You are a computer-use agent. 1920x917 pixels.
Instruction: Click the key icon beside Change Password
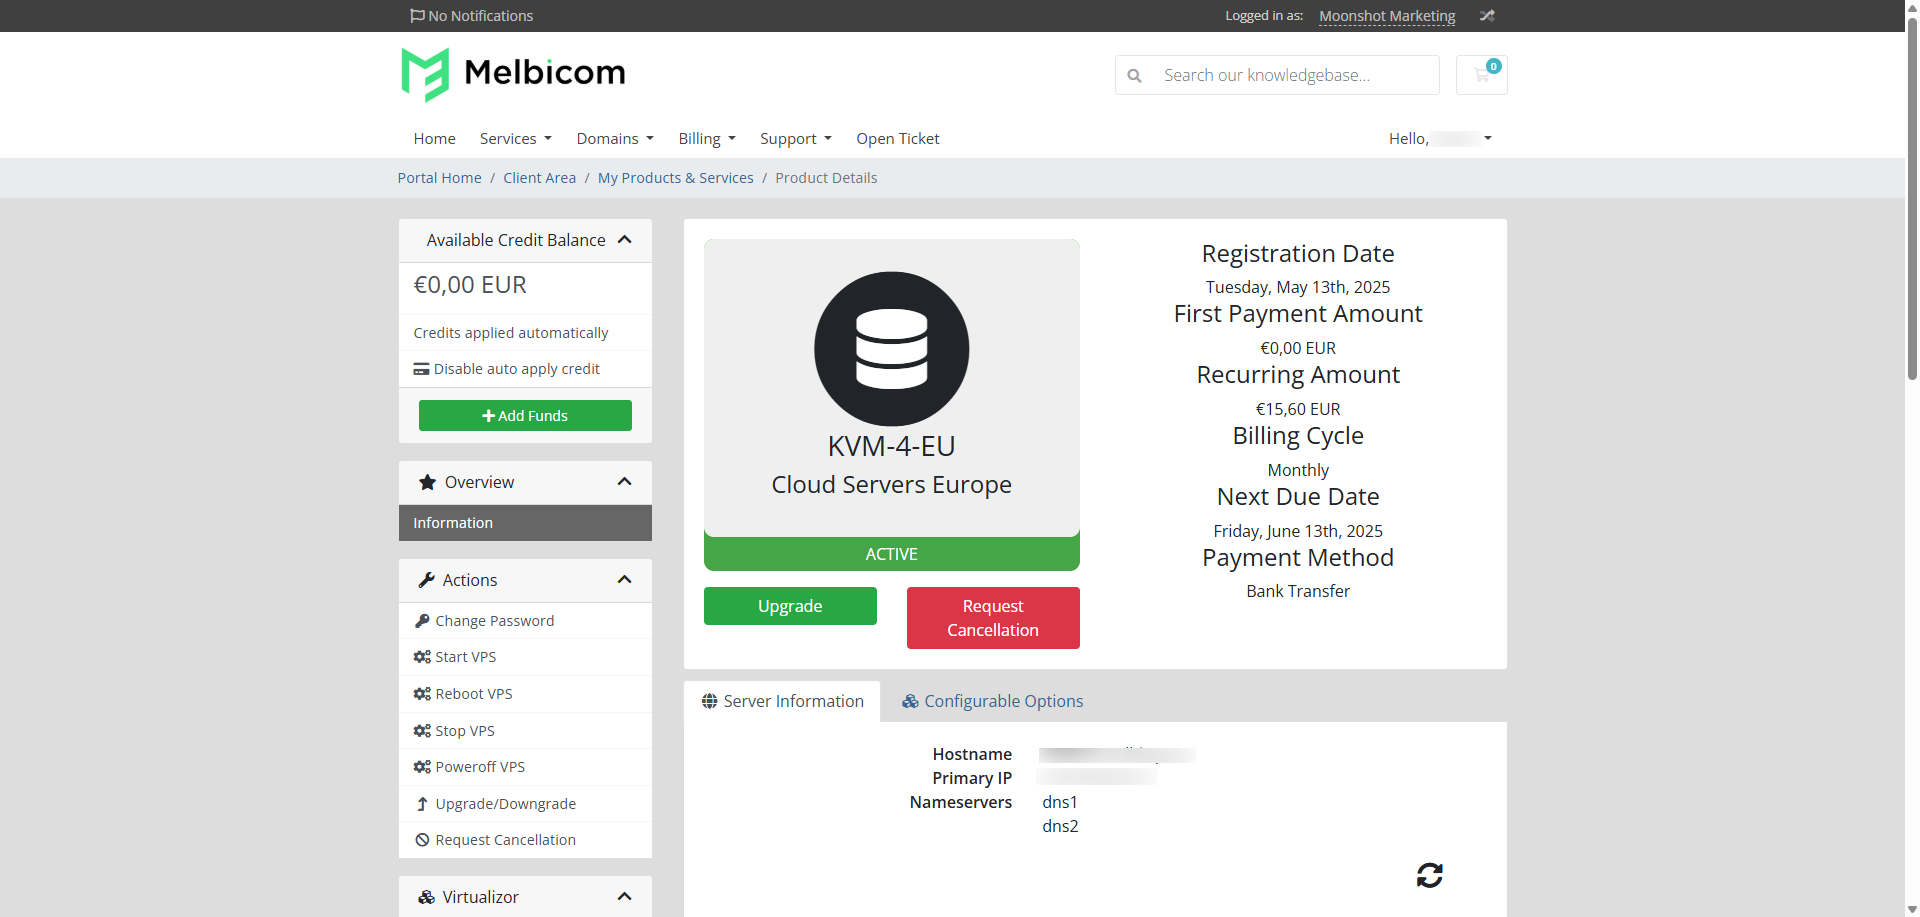[x=422, y=621]
